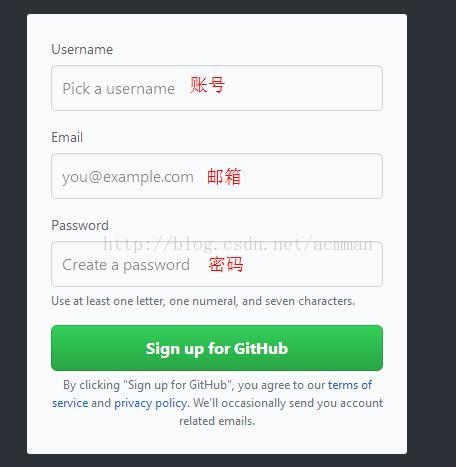Image resolution: width=456 pixels, height=467 pixels.
Task: Click the 'Create a password' placeholder text
Action: 126,265
